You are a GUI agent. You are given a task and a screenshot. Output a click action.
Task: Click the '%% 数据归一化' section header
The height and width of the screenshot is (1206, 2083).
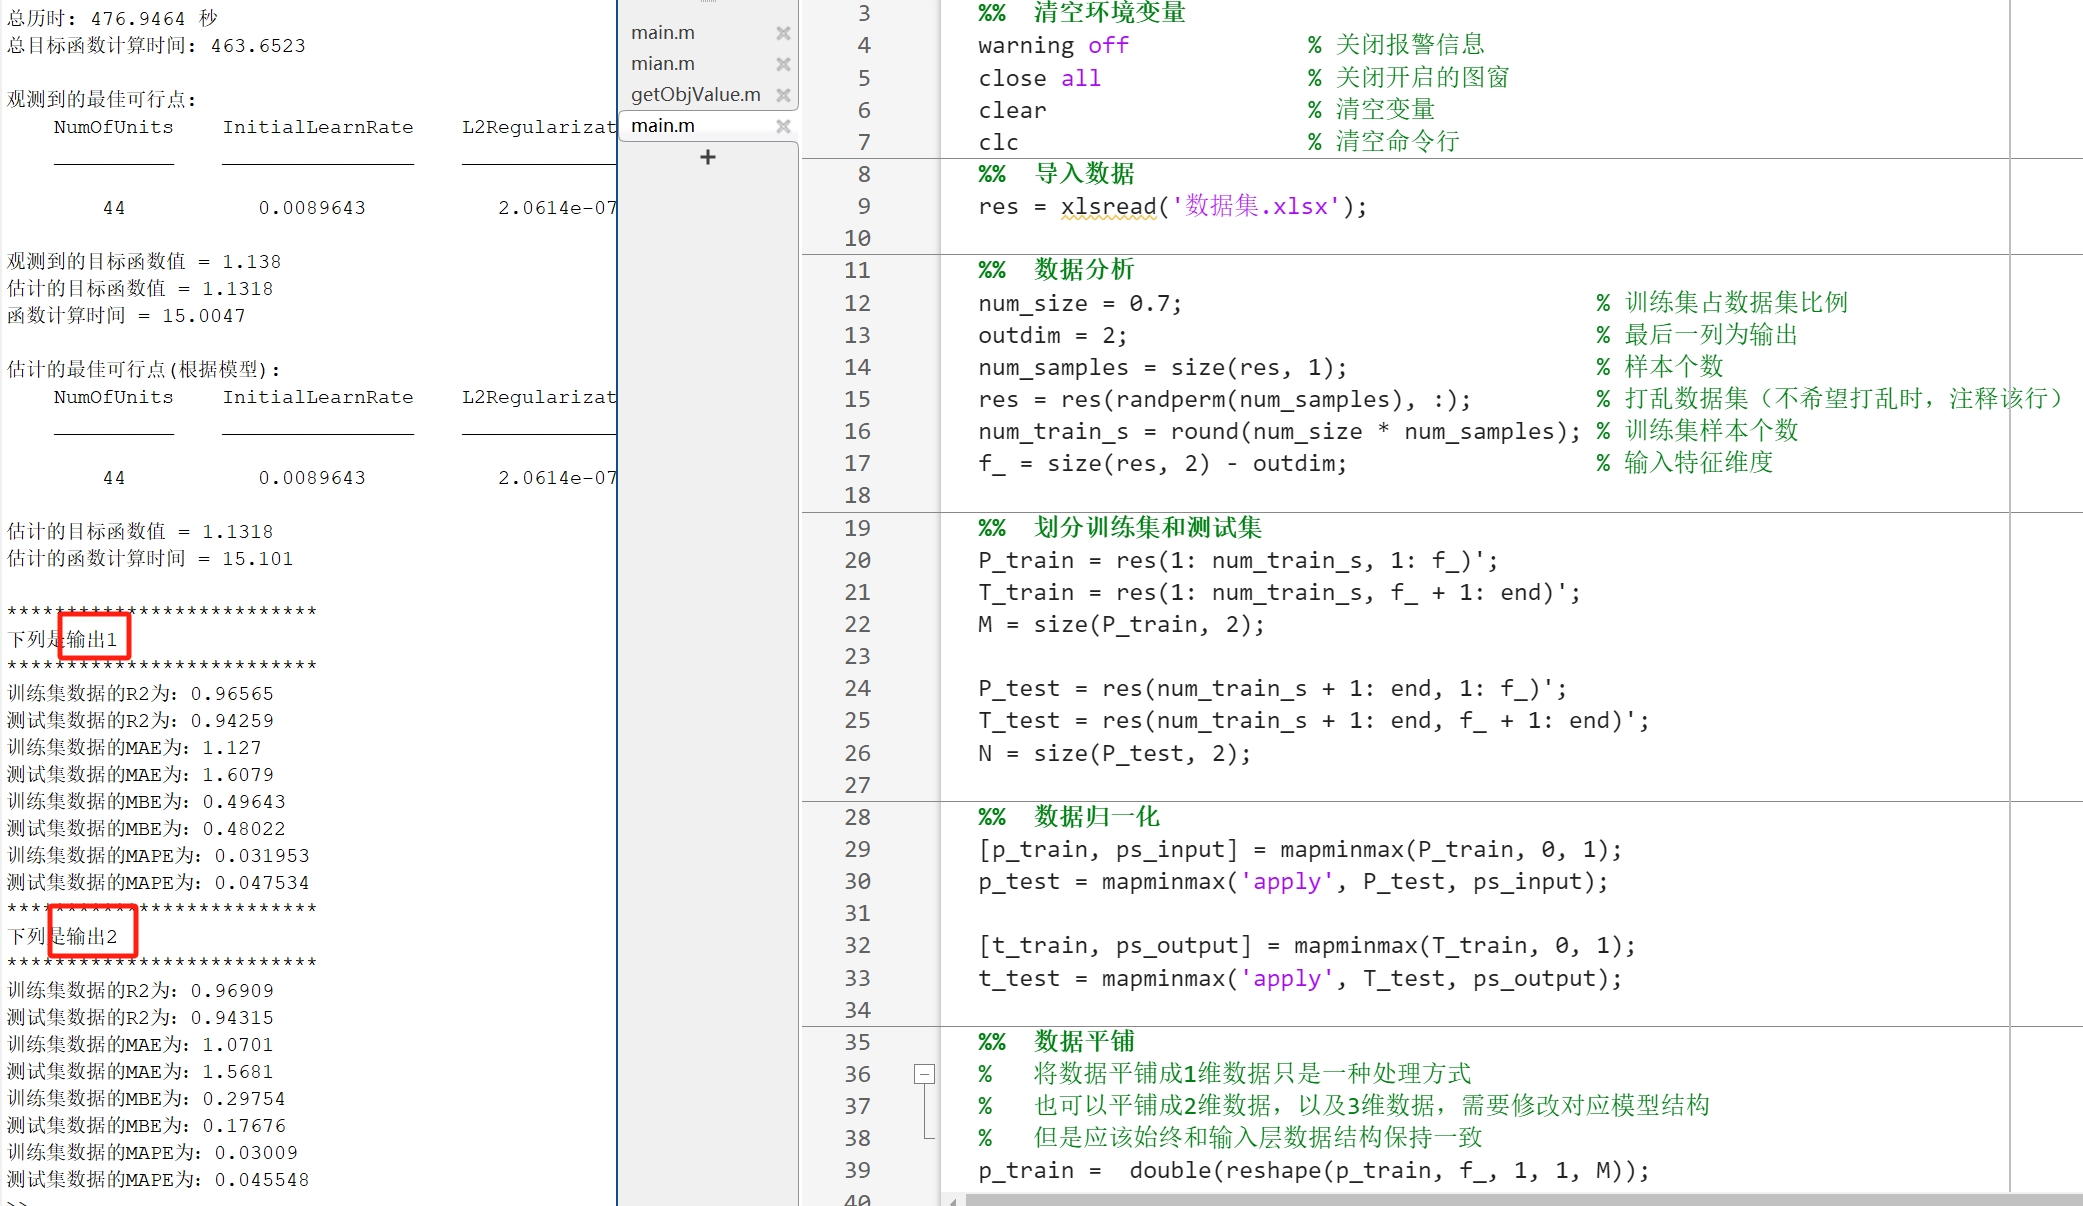[1068, 817]
